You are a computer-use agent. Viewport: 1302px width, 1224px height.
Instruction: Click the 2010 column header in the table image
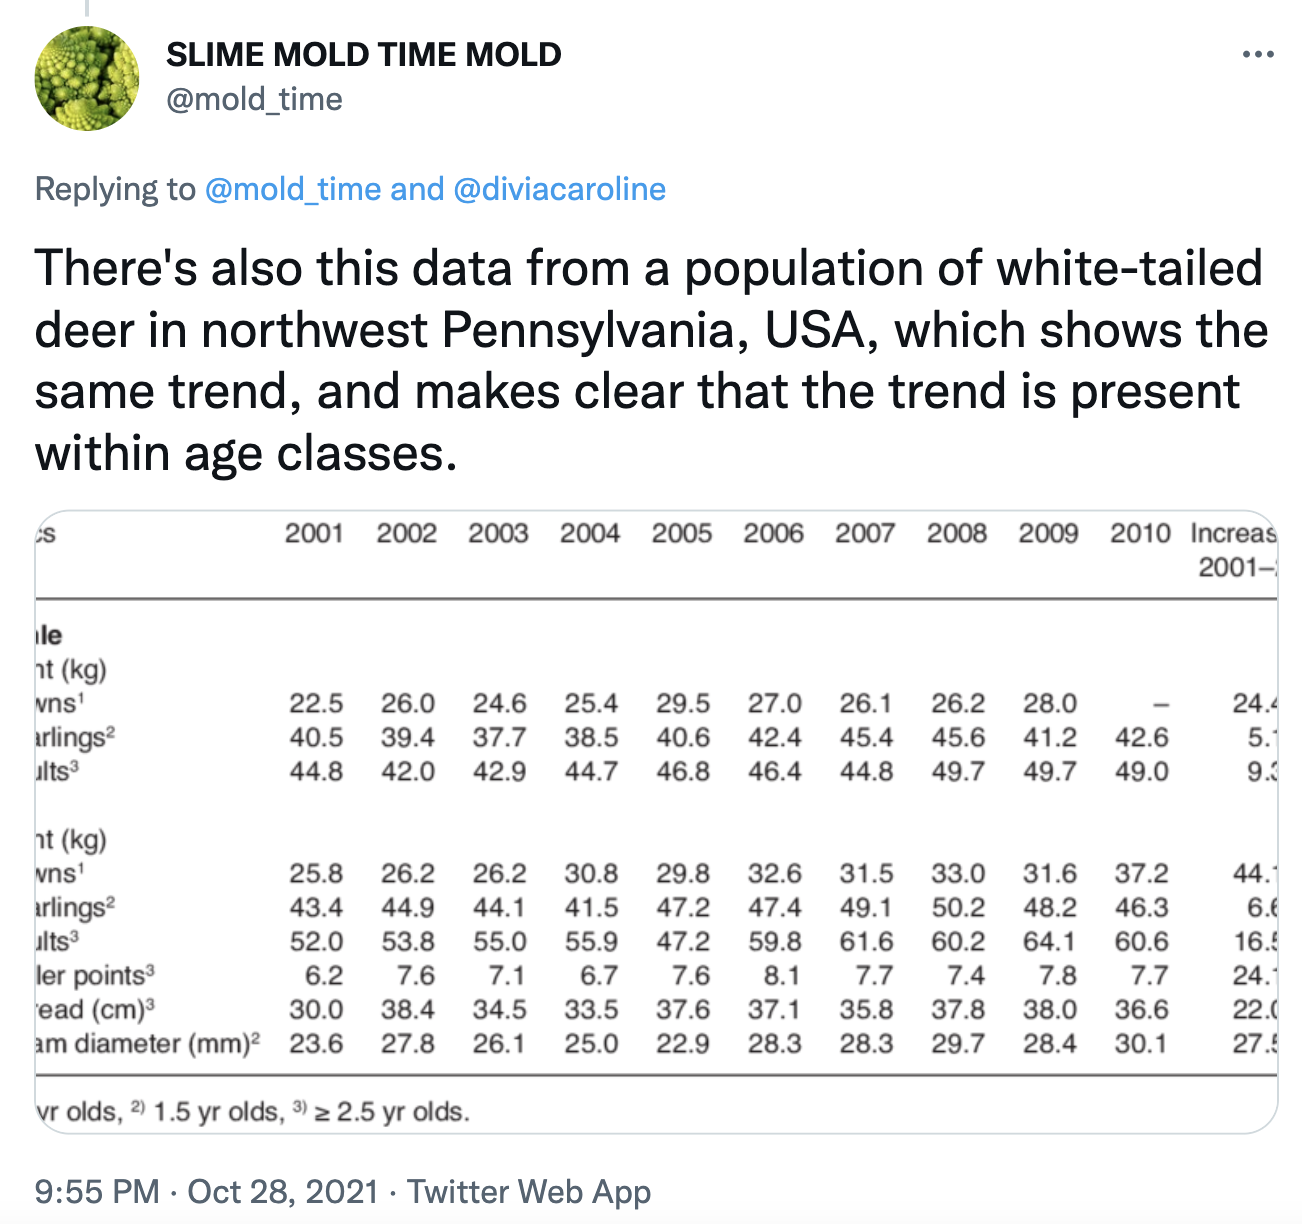tap(1139, 533)
